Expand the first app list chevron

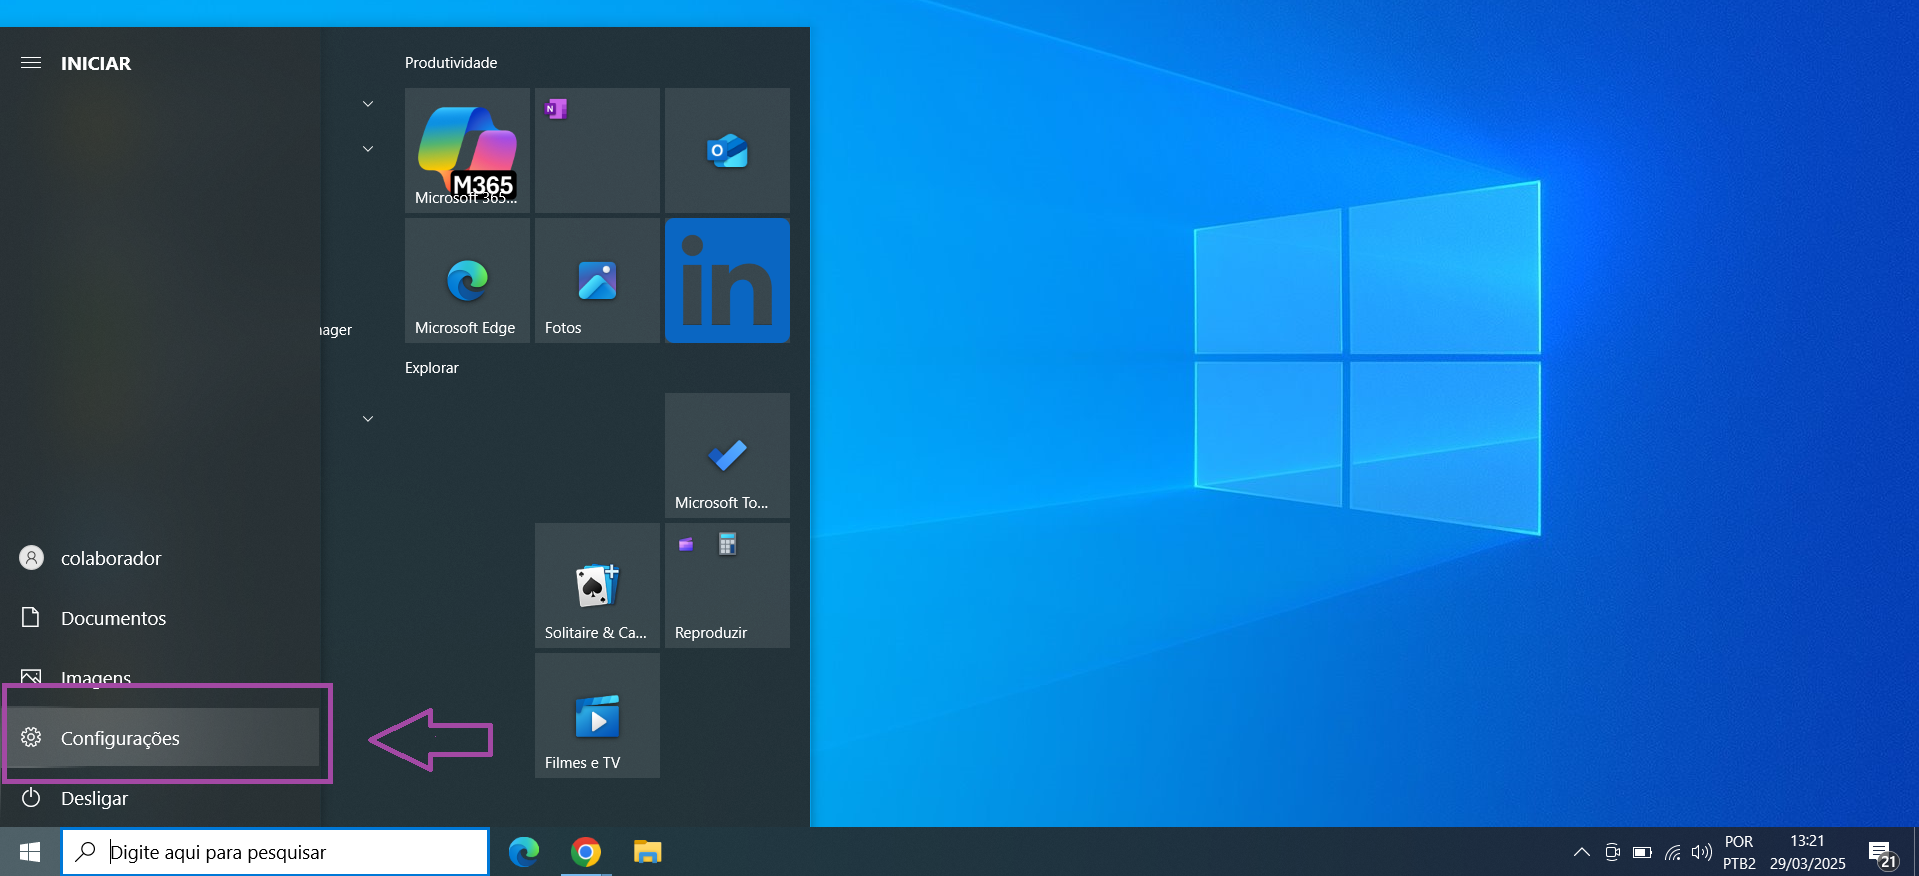point(368,104)
